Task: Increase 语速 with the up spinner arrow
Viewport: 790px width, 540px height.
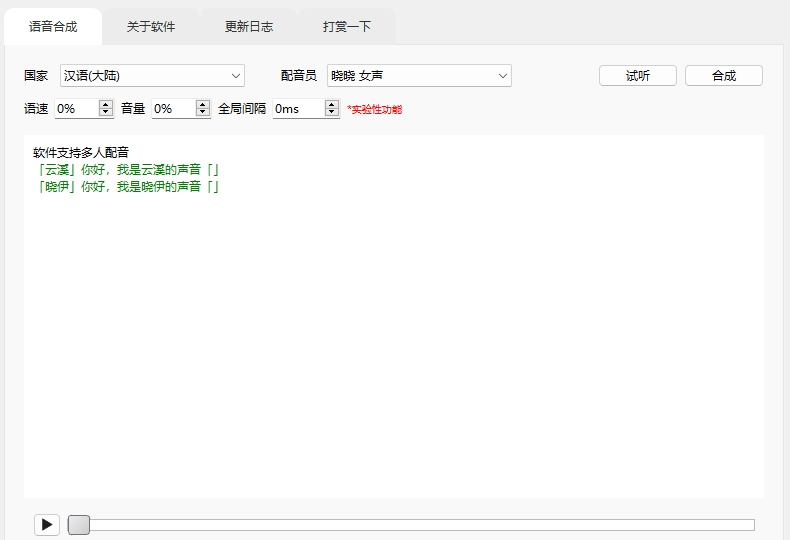Action: click(106, 104)
